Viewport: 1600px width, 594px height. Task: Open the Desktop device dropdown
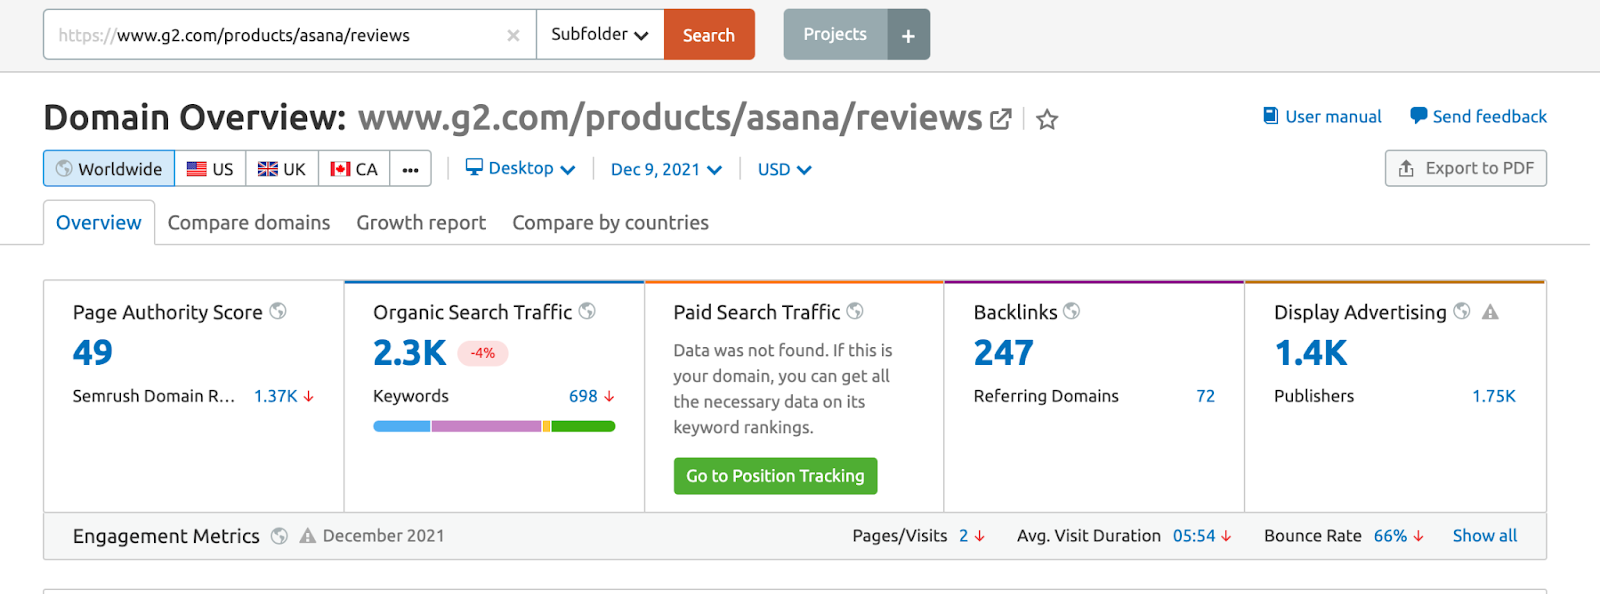(521, 168)
